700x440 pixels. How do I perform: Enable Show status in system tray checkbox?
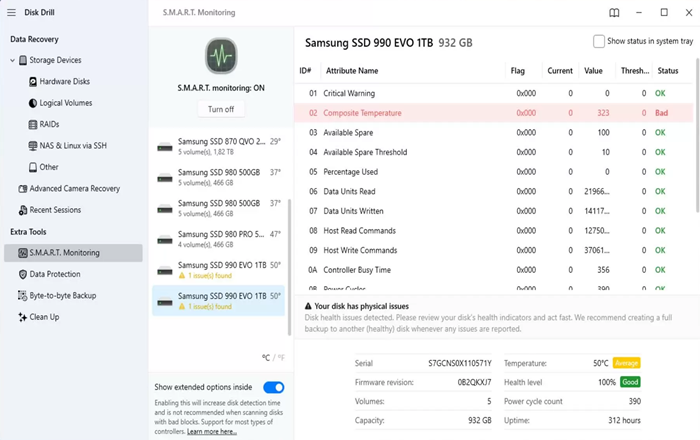pos(599,41)
